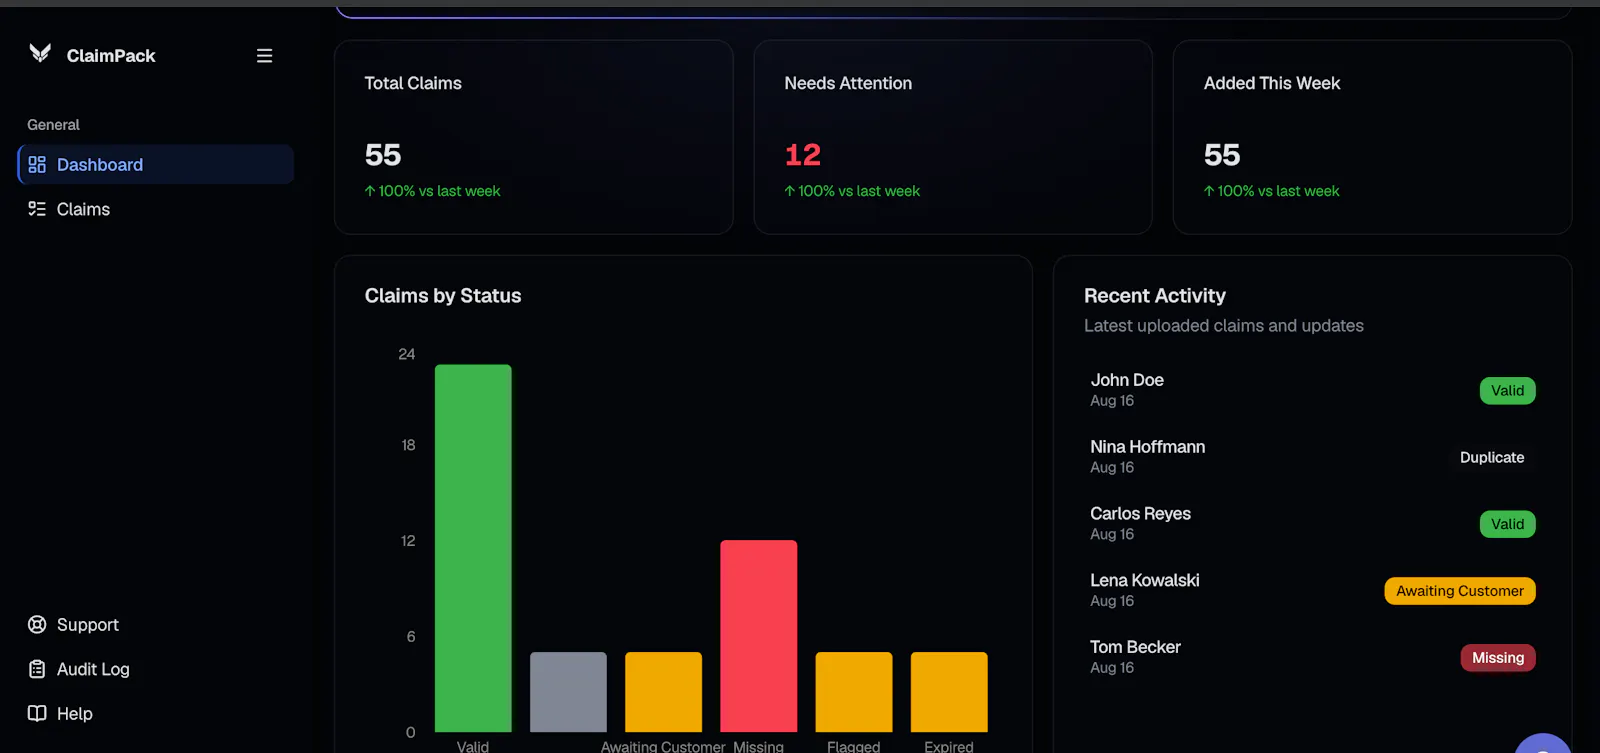Click the Expired chart bar
Viewport: 1600px width, 753px height.
[x=949, y=692]
